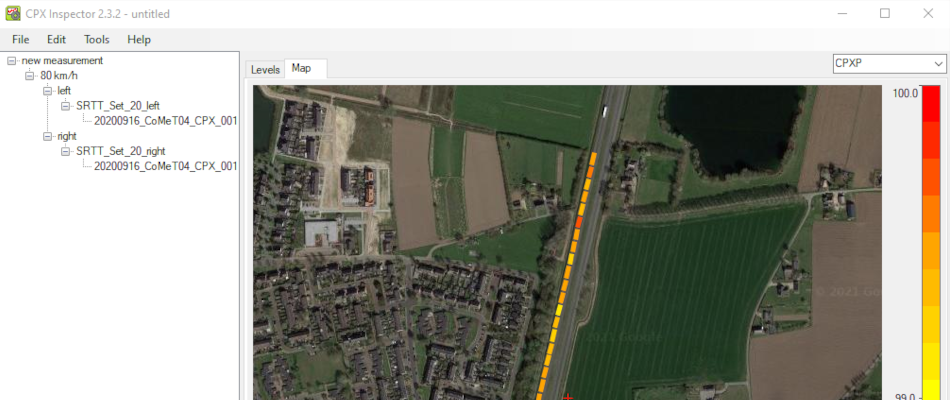This screenshot has height=400, width=950.
Task: Select 20200916_CoMeT04_CPX_001 under SRTT_Set_20_right
Action: click(x=165, y=166)
